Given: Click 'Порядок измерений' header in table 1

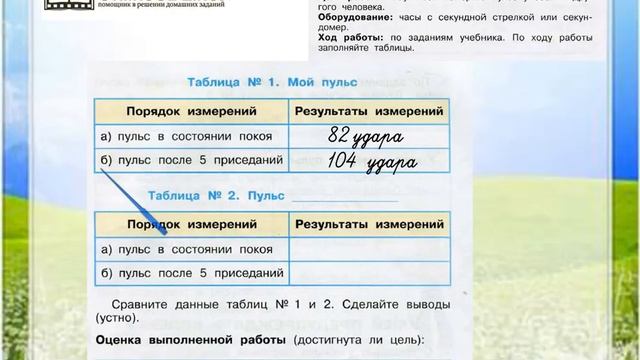Looking at the screenshot, I should pyautogui.click(x=191, y=111).
